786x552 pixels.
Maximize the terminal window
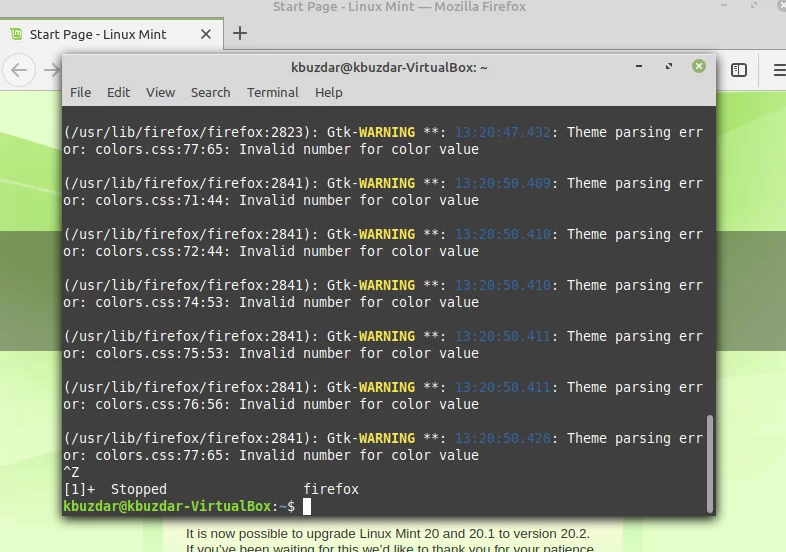click(x=669, y=66)
